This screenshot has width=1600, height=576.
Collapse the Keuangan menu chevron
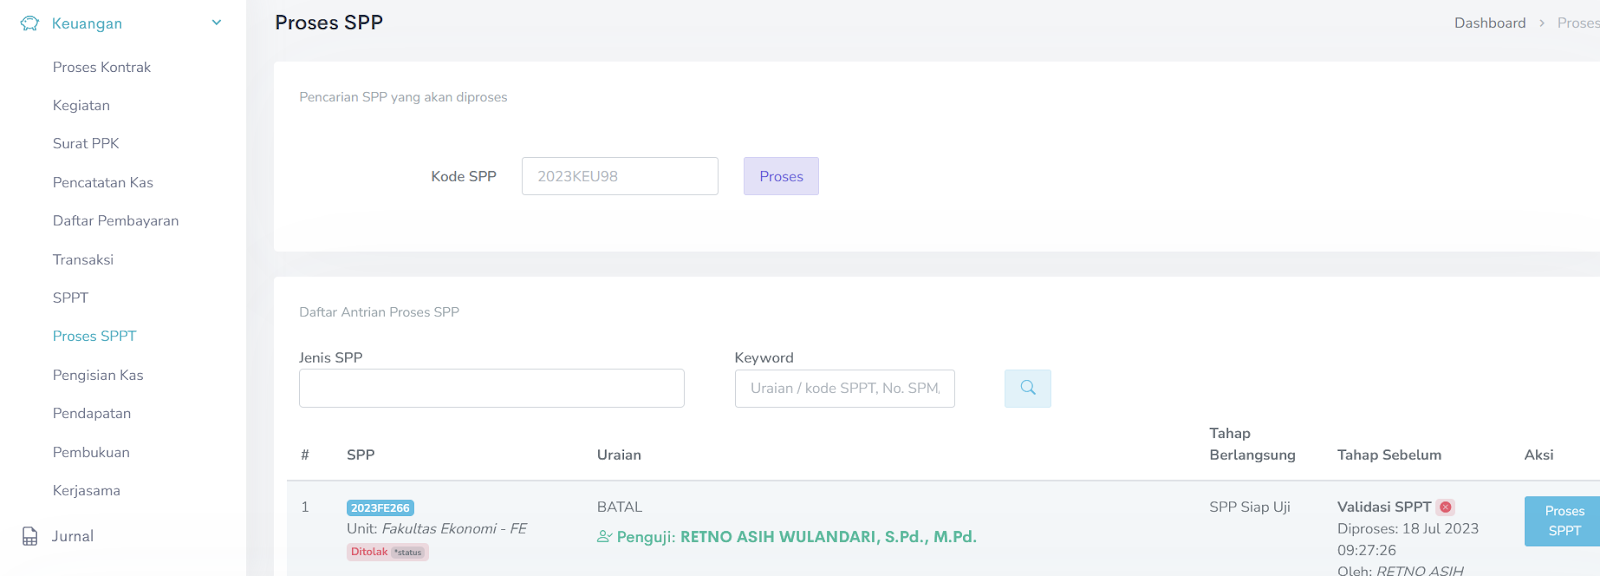[x=216, y=23]
